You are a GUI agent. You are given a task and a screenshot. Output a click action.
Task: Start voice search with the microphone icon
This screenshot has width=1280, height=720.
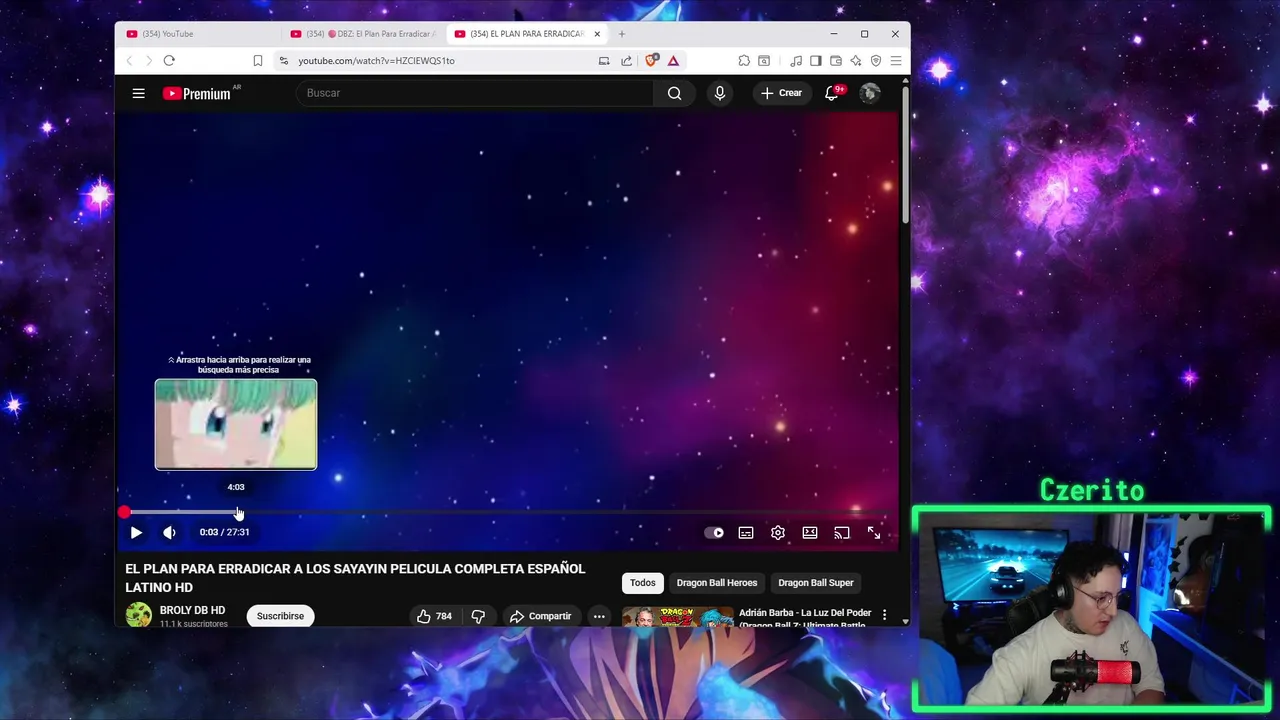click(x=719, y=93)
